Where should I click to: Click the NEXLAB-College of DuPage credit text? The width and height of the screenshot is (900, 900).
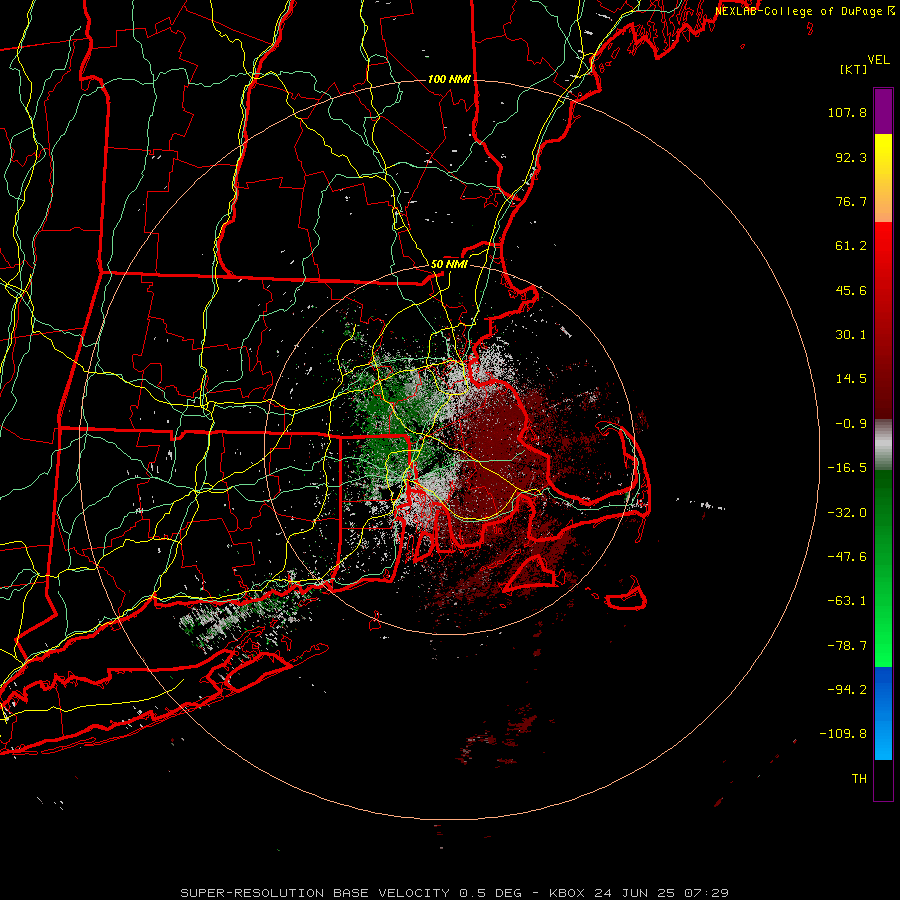tap(804, 11)
